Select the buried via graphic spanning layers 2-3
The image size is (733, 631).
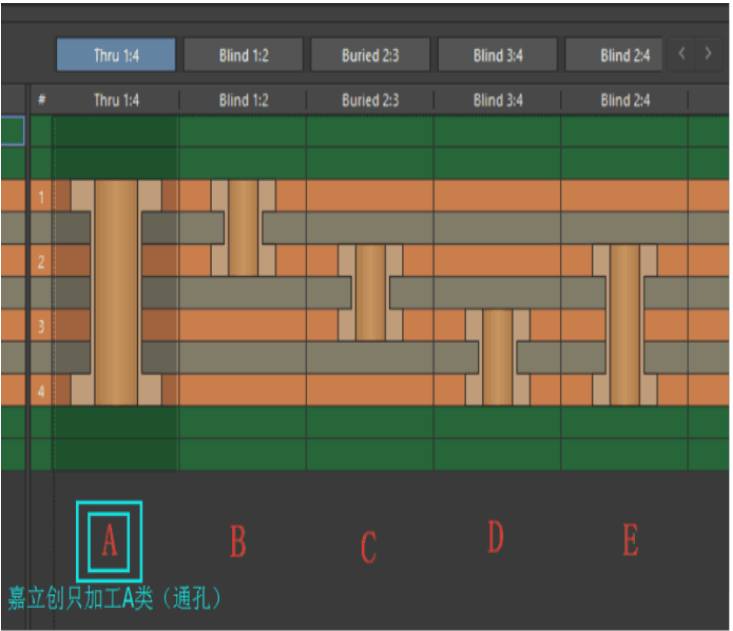(370, 292)
